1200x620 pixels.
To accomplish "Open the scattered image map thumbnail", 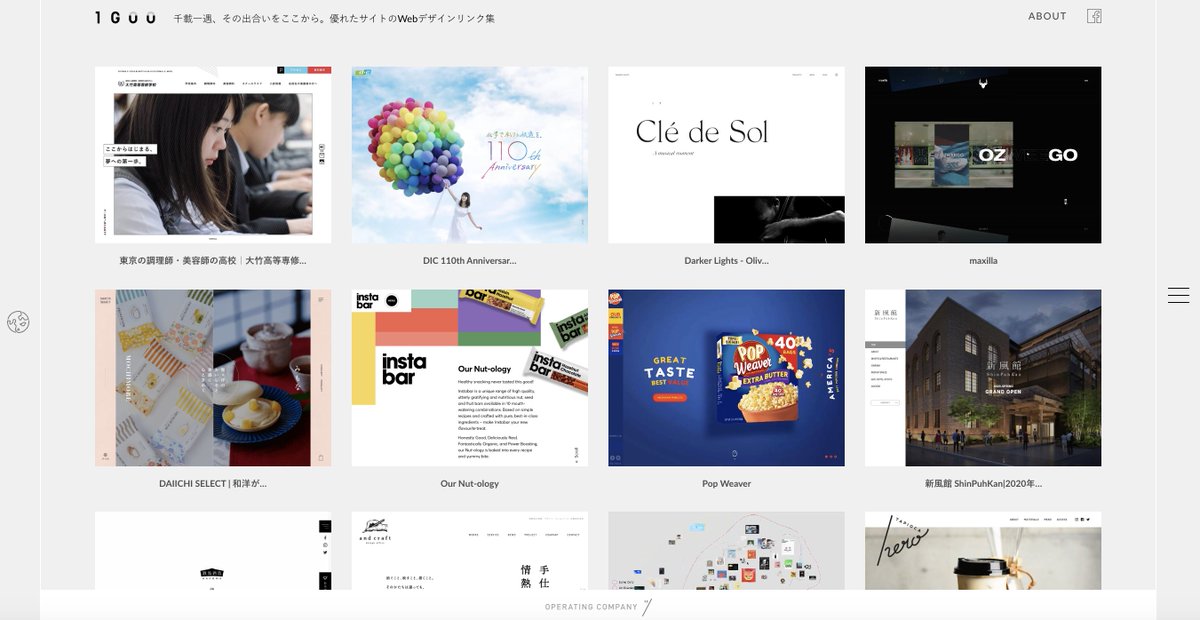I will coord(726,551).
